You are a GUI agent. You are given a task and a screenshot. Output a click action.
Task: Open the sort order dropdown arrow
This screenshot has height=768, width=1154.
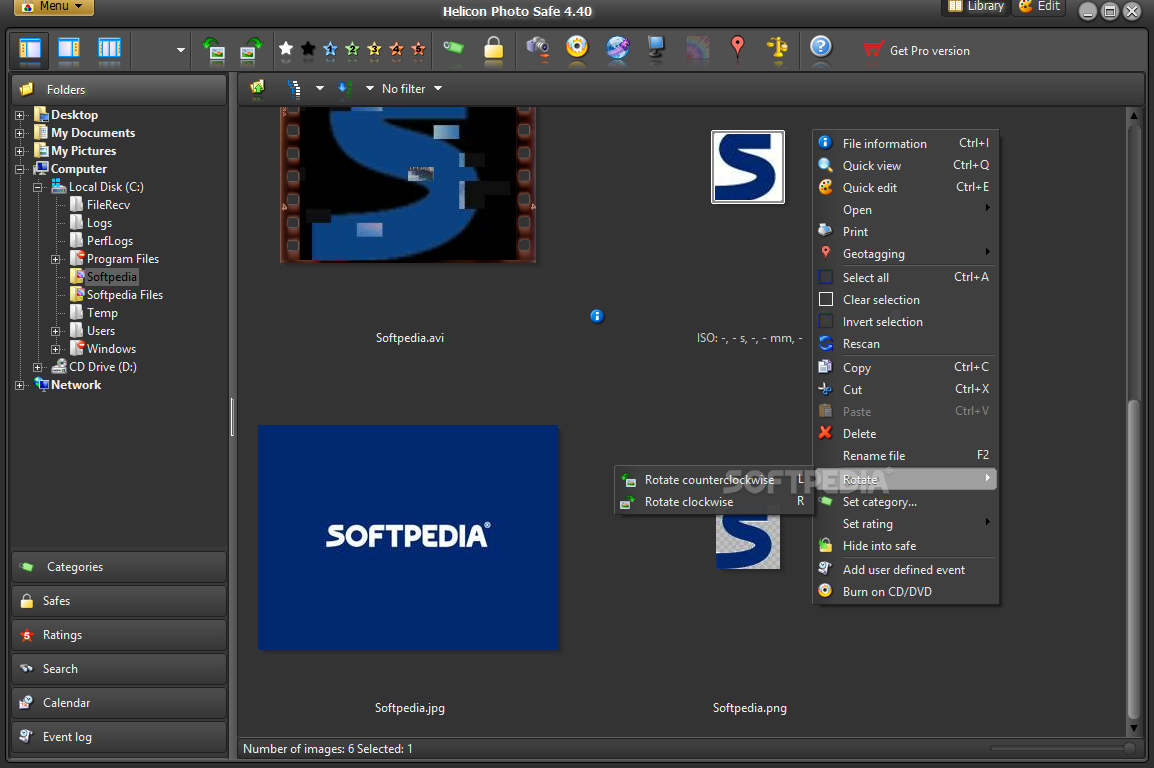(369, 88)
